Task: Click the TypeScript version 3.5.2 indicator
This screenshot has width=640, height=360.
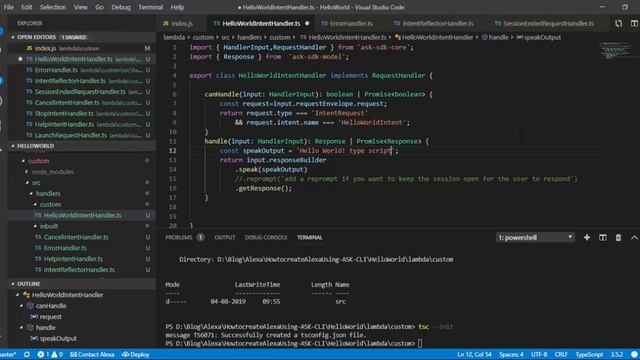Action: [617, 354]
